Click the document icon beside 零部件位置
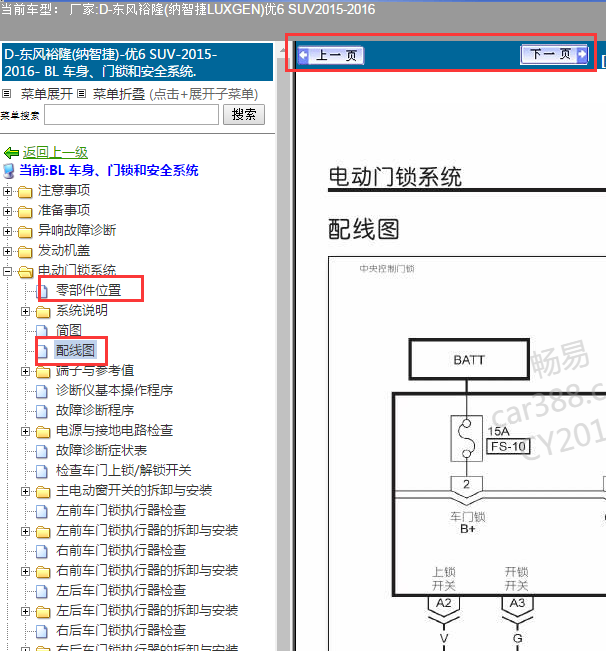The height and width of the screenshot is (651, 606). 42,291
